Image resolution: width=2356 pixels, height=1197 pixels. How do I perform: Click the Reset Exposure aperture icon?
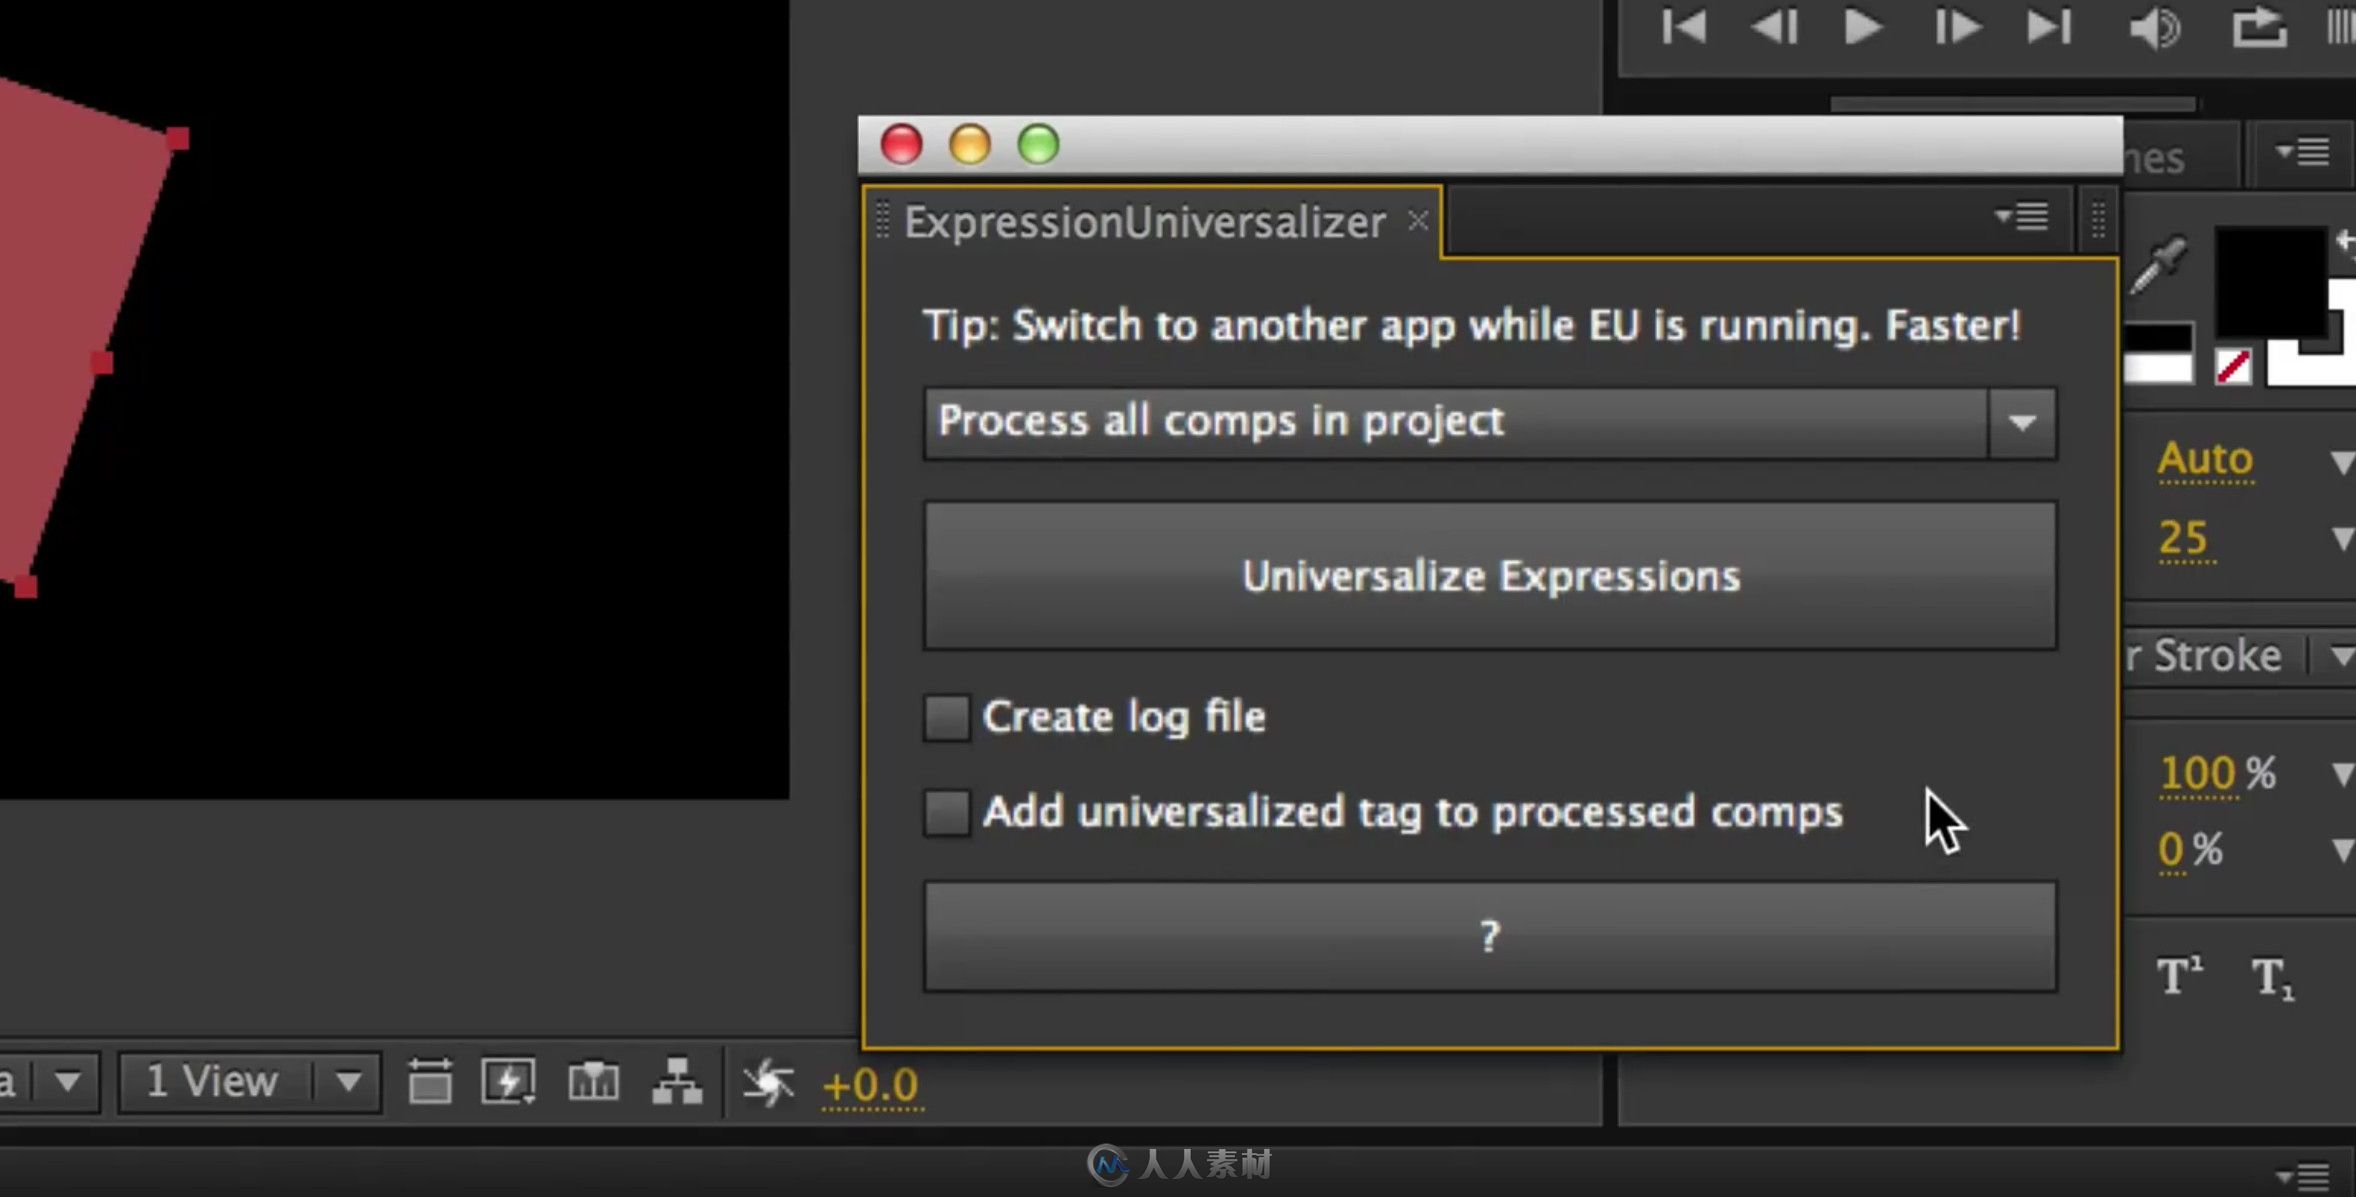click(x=768, y=1082)
